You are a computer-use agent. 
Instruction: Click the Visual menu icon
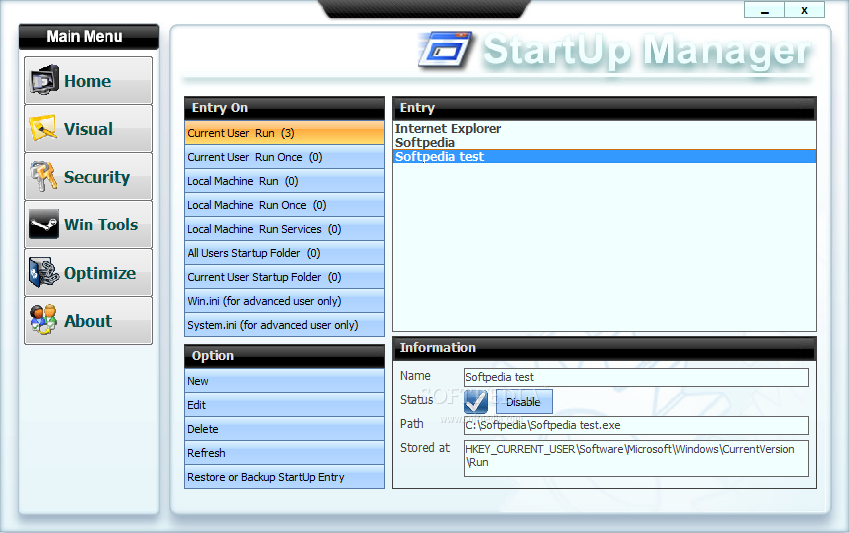click(x=43, y=128)
